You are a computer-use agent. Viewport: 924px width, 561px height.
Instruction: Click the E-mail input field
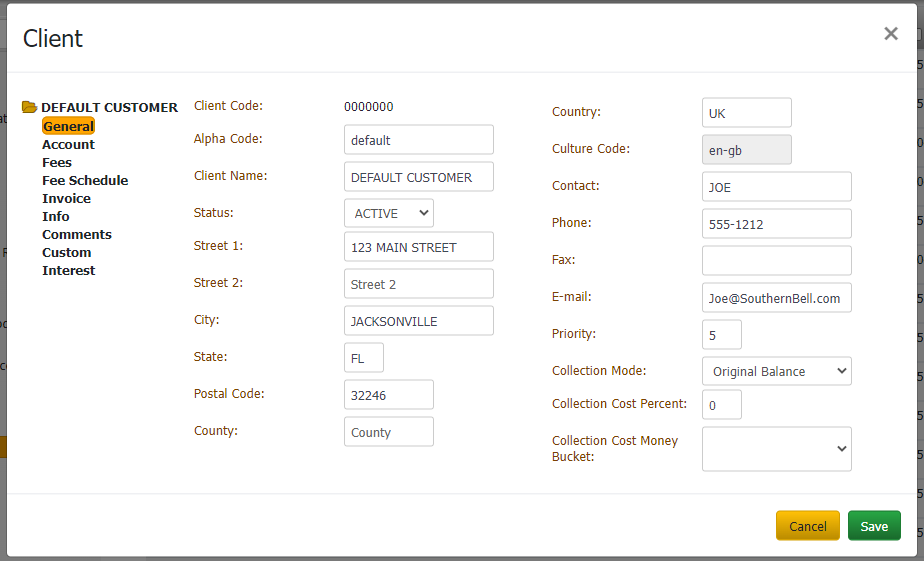pos(777,298)
